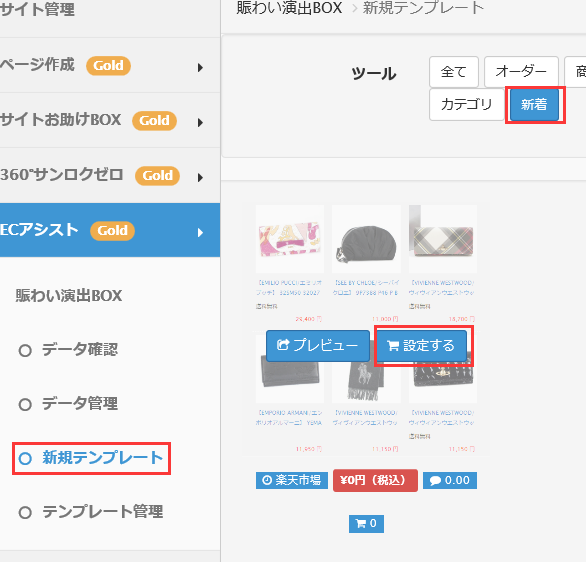Click the EMILIO PUCCI wallet thumbnail
Screen dimensions: 586x562
[x=290, y=239]
